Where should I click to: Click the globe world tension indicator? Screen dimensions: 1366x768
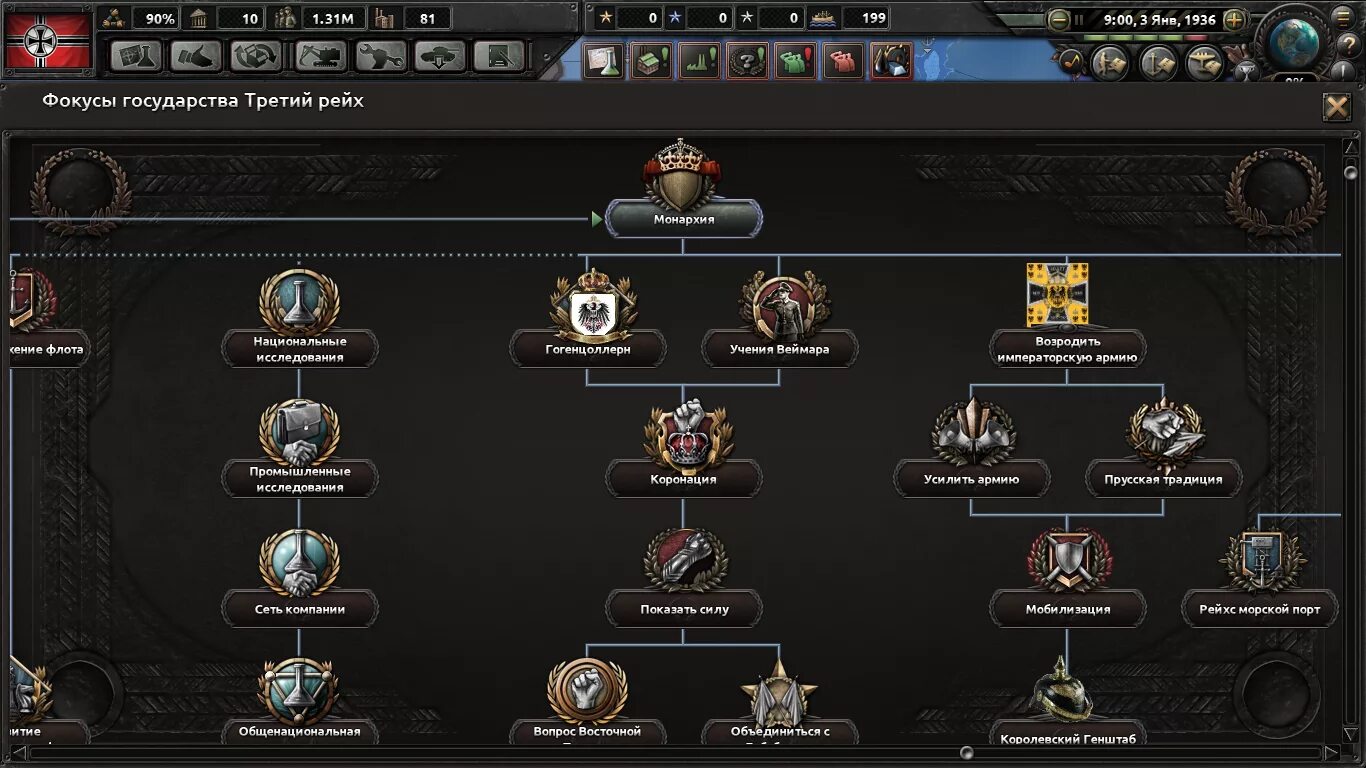[1293, 42]
